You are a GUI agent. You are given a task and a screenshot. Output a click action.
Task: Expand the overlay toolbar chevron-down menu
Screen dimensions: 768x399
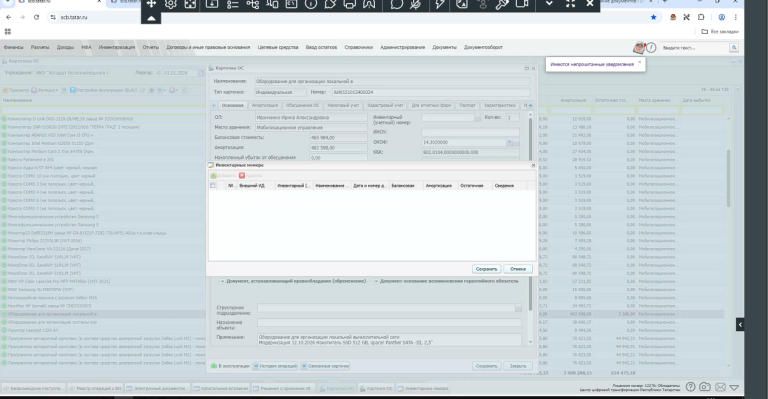coord(549,3)
